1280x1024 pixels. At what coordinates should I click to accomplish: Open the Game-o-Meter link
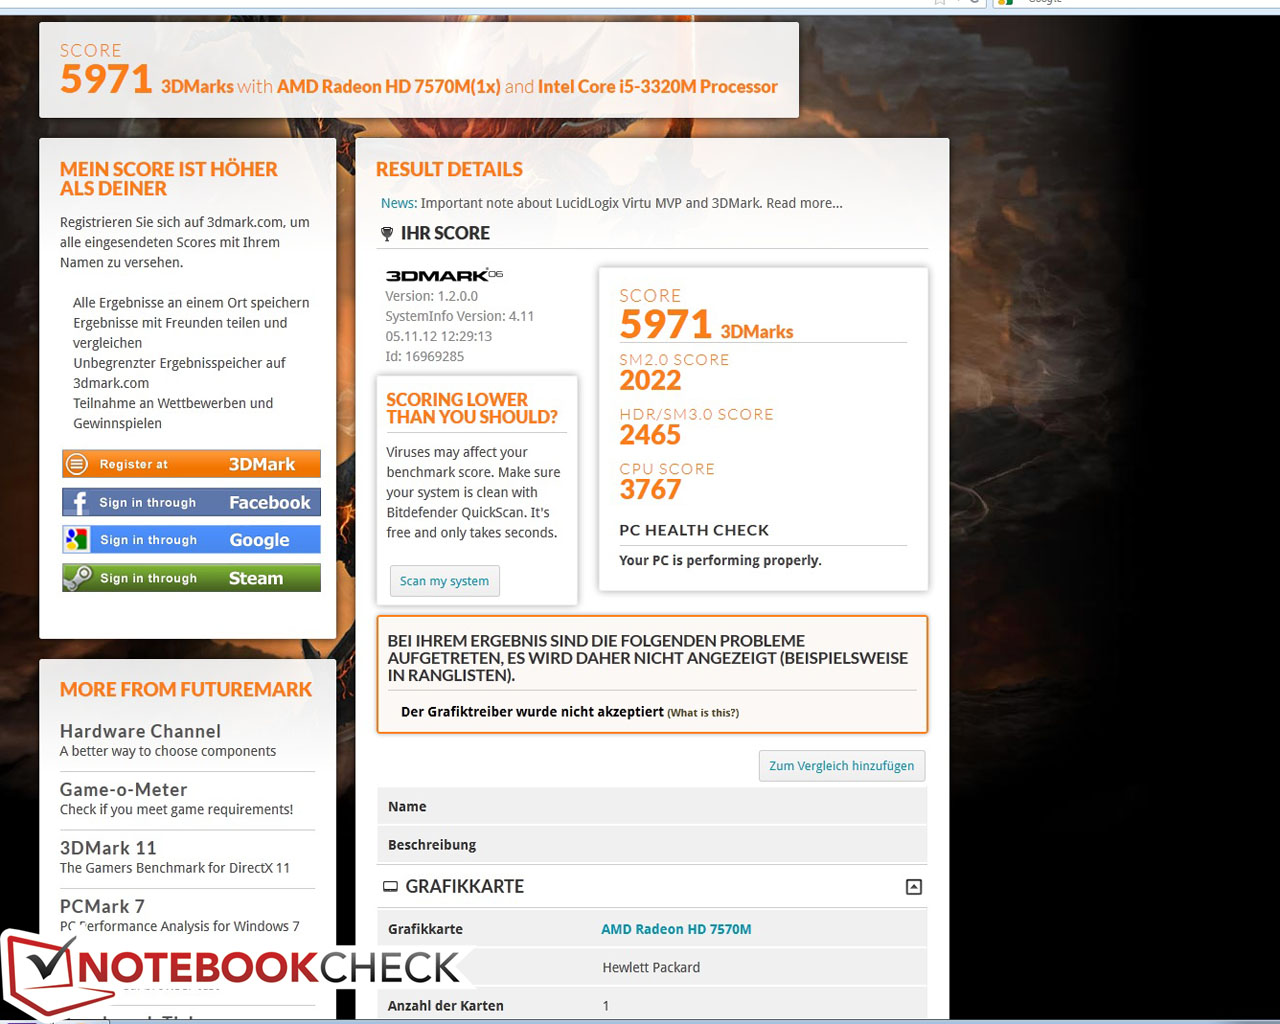click(123, 790)
